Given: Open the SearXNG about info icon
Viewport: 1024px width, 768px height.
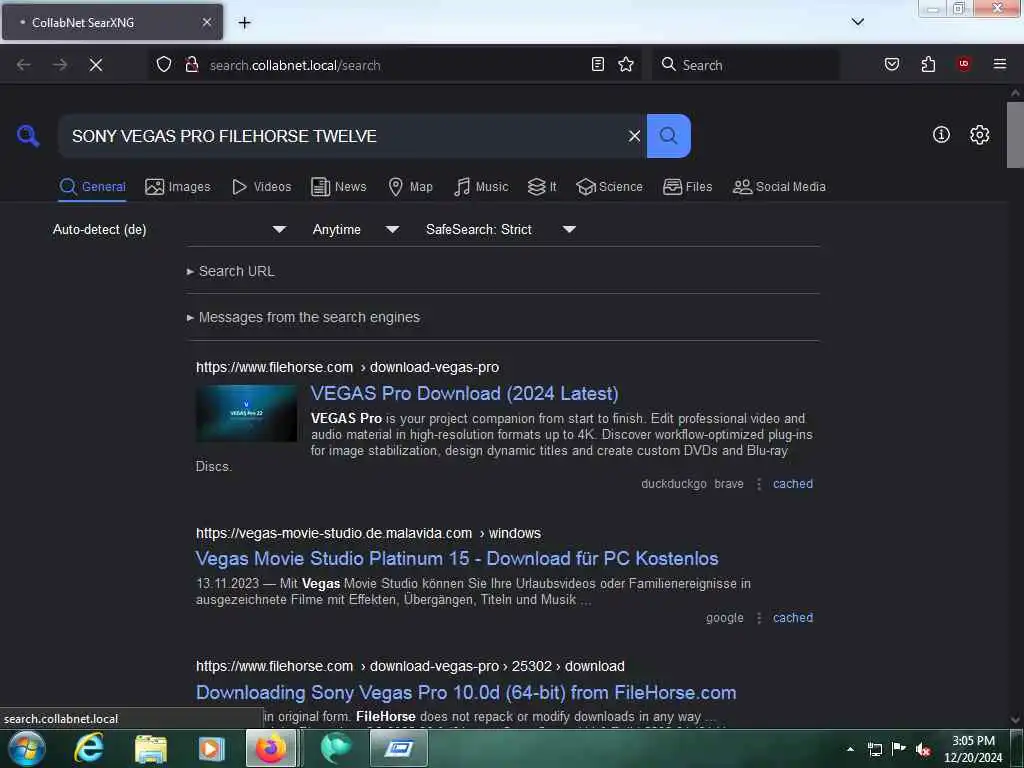Looking at the screenshot, I should pyautogui.click(x=940, y=135).
